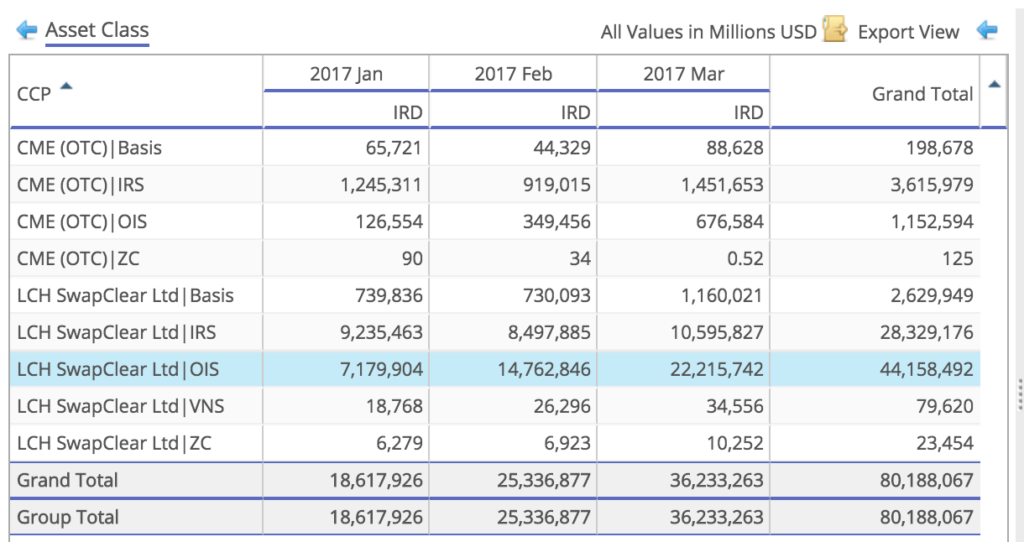Click the value 1,245,311
Screen dimensions: 1024x542
point(381,185)
